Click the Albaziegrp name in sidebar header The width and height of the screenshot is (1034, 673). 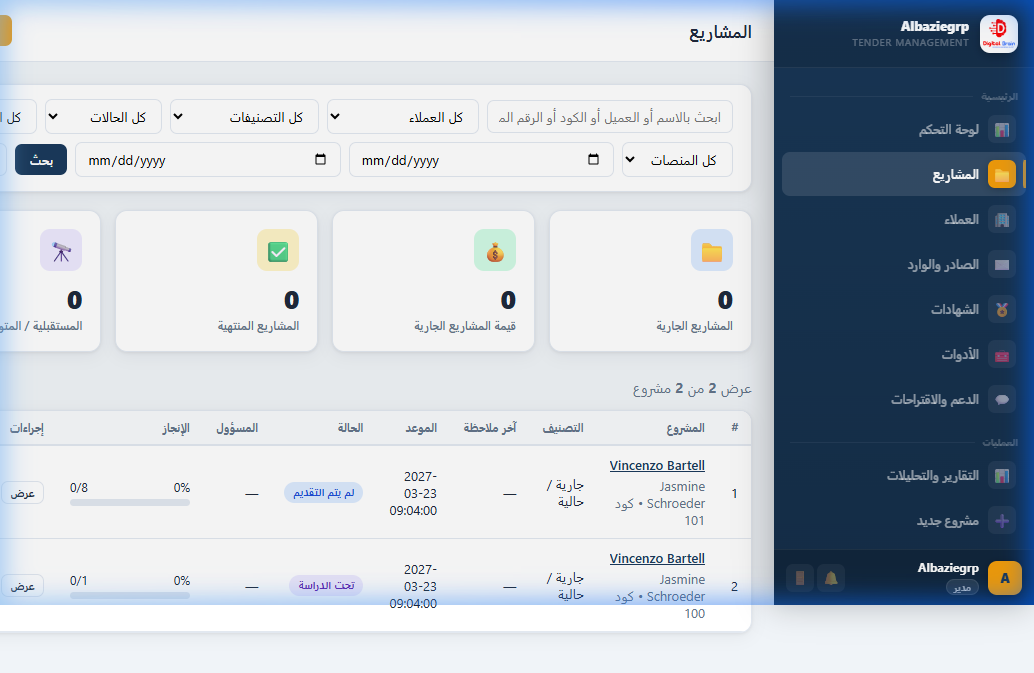tap(934, 26)
